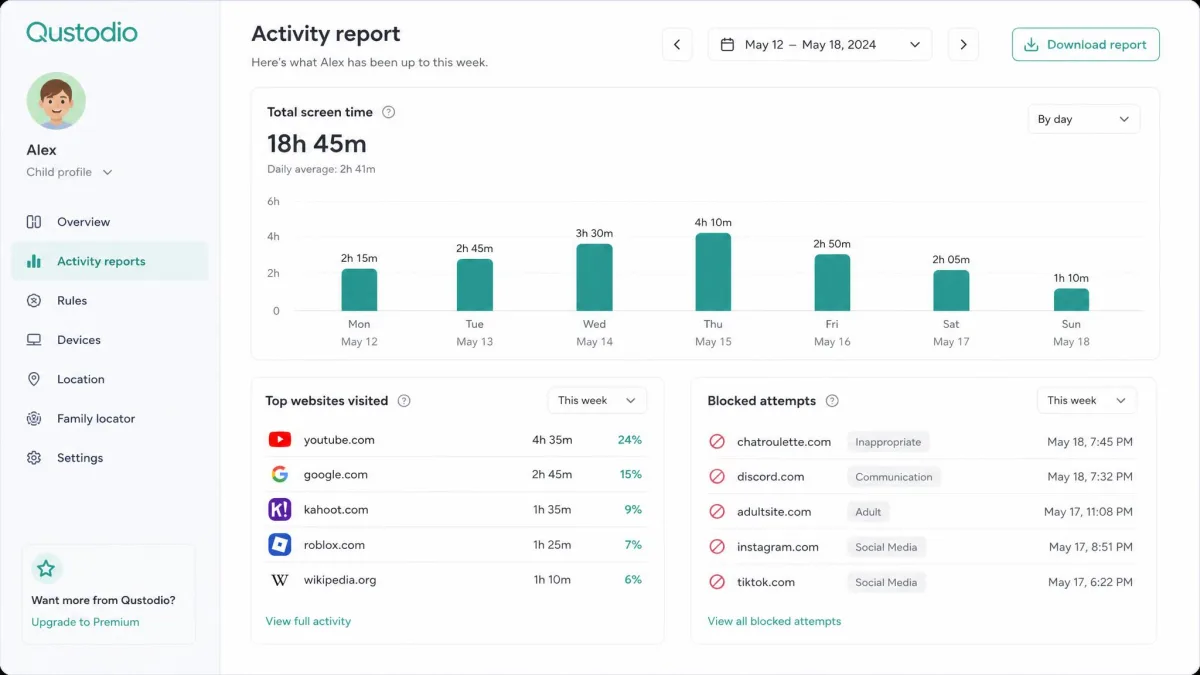The width and height of the screenshot is (1200, 675).
Task: Click the Rules sidebar icon
Action: tap(34, 300)
